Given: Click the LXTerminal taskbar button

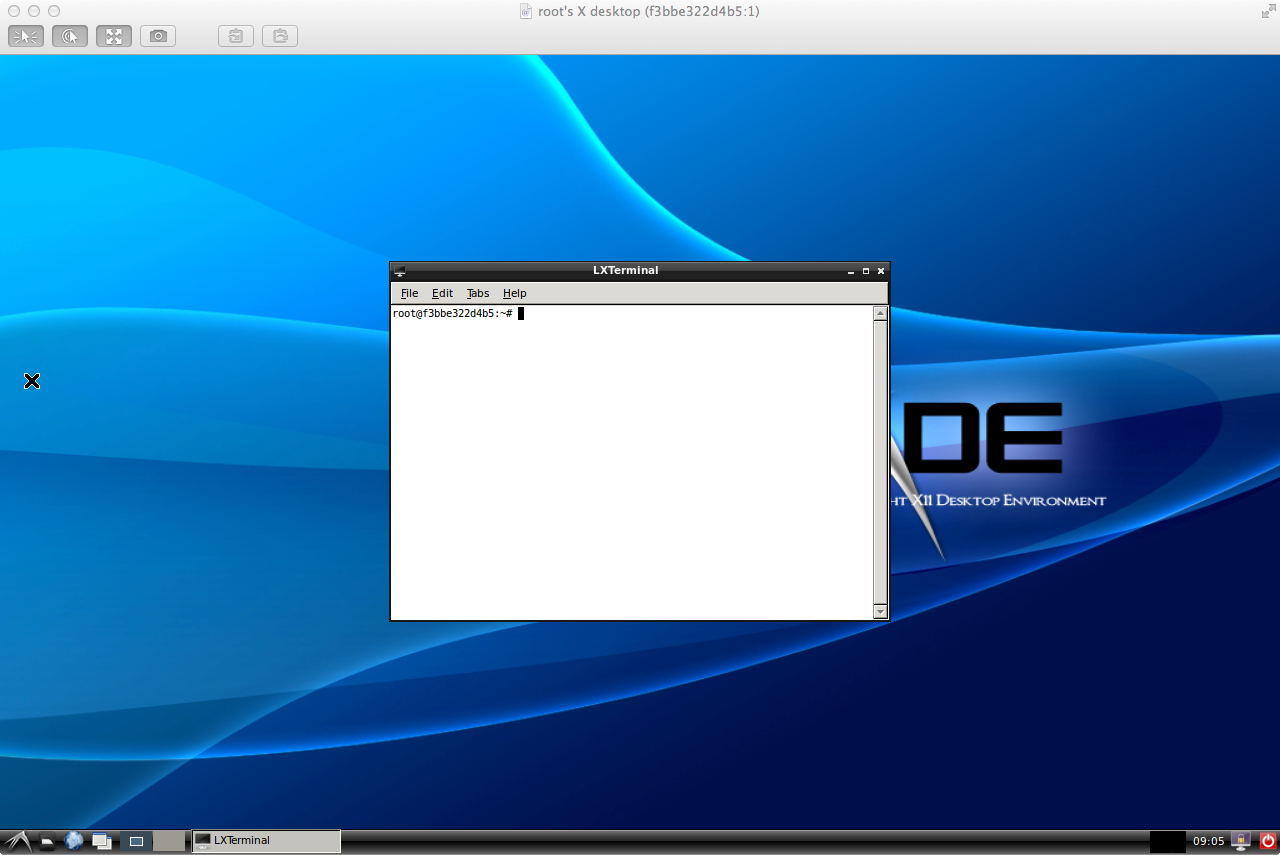Looking at the screenshot, I should tap(266, 841).
